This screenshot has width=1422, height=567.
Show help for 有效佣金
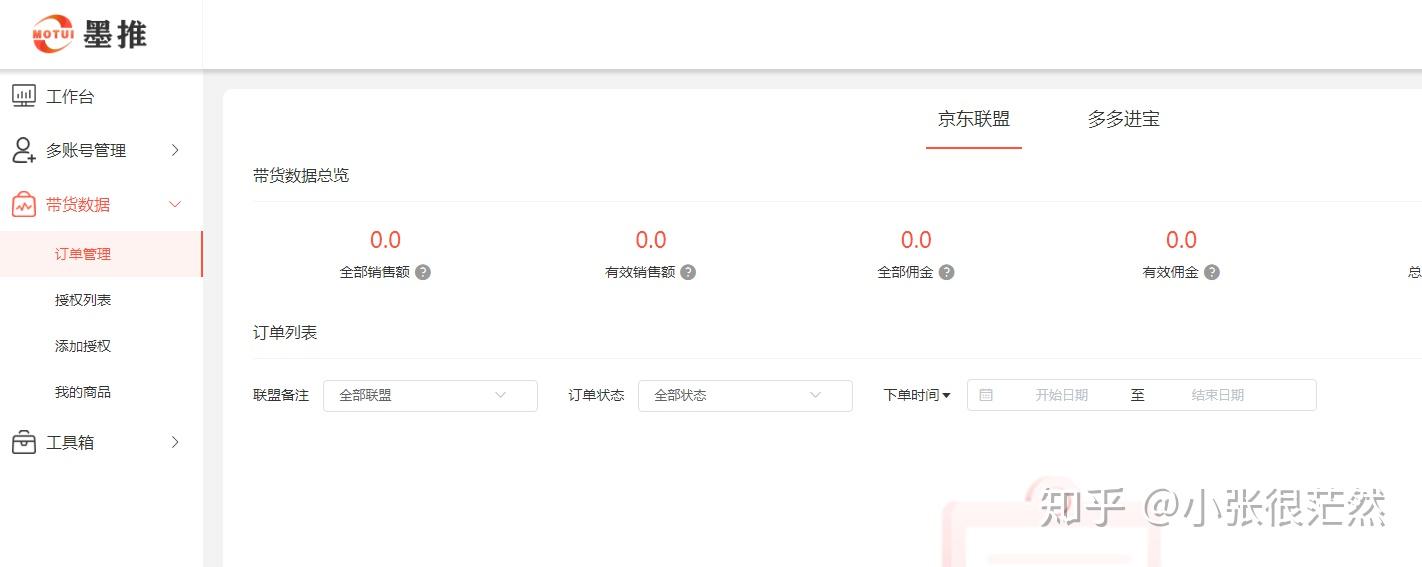(x=1212, y=272)
